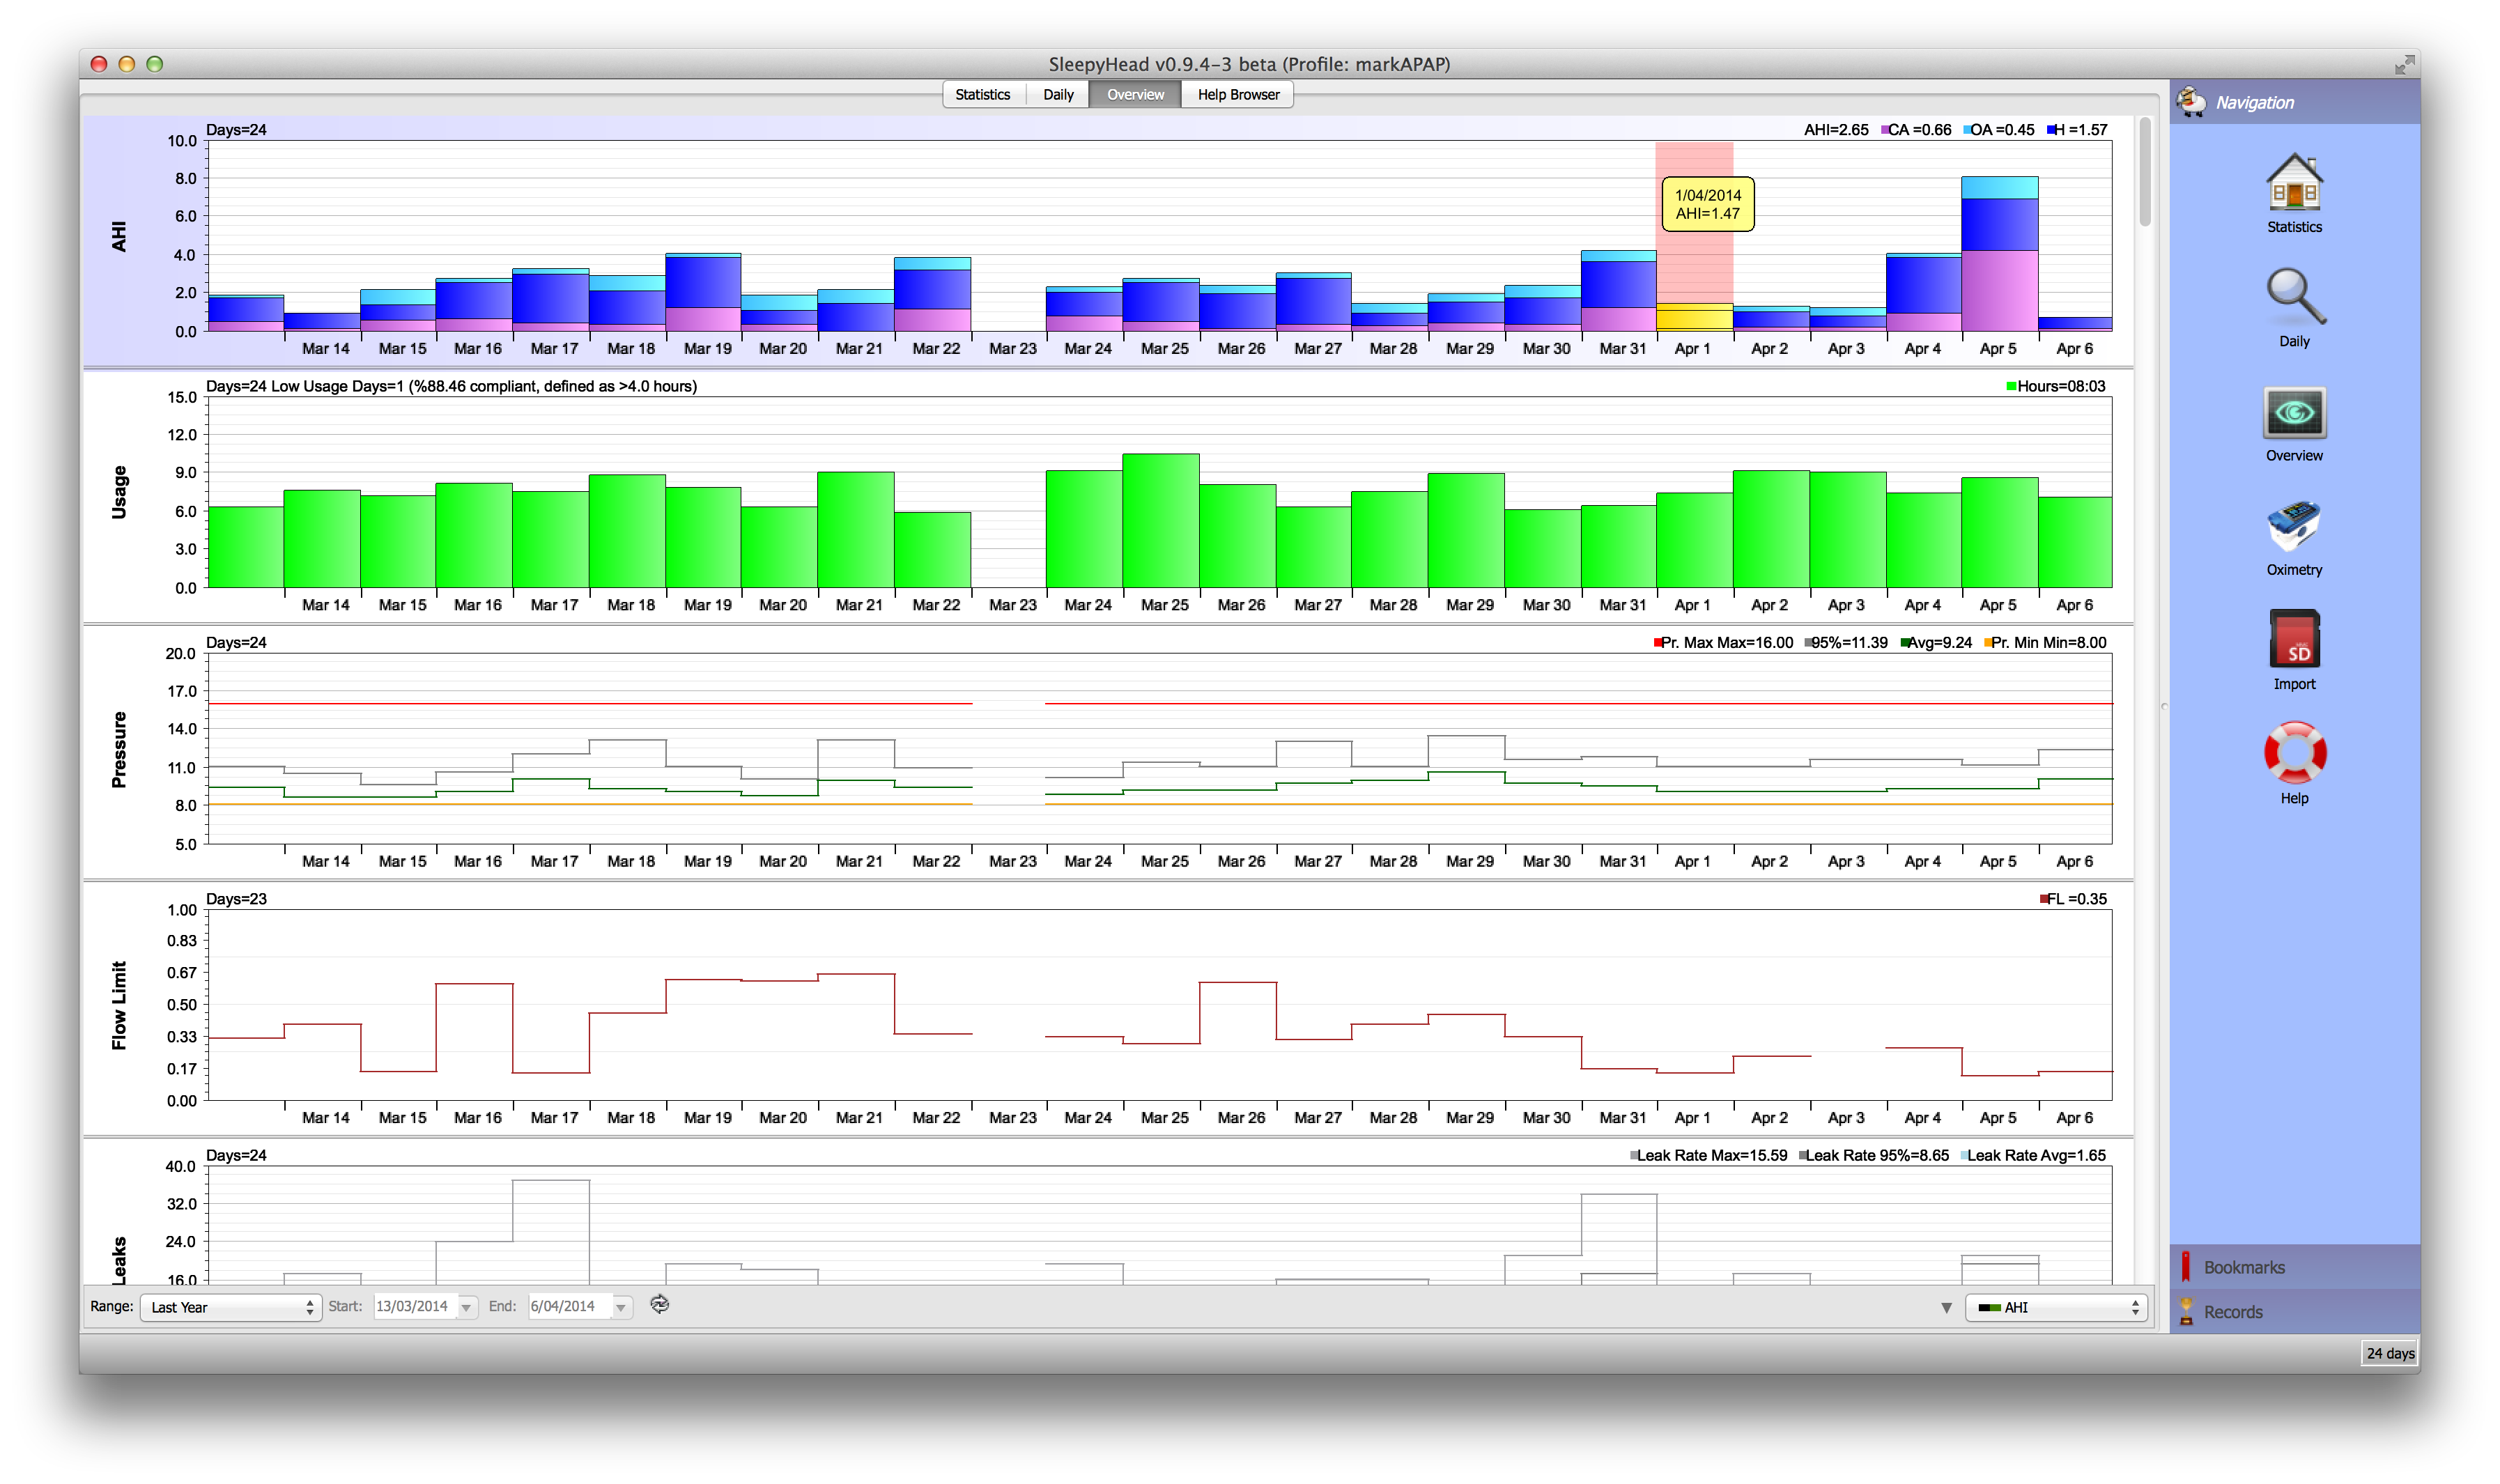2500x1484 pixels.
Task: Open the Range Last Year dropdown
Action: (231, 1307)
